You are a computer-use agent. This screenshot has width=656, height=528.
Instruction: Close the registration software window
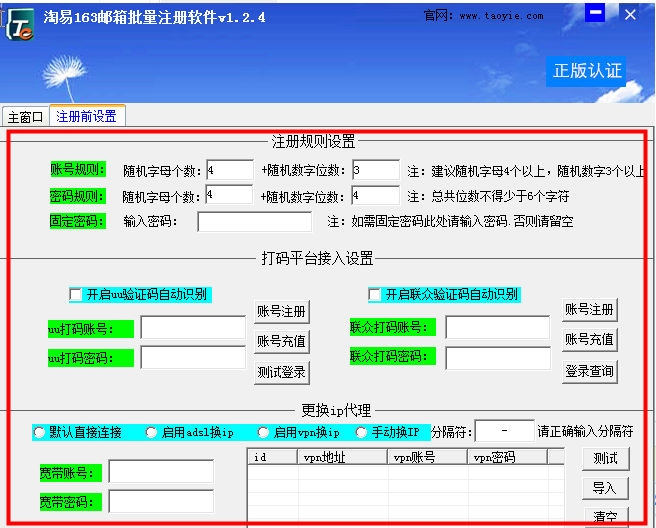click(630, 15)
